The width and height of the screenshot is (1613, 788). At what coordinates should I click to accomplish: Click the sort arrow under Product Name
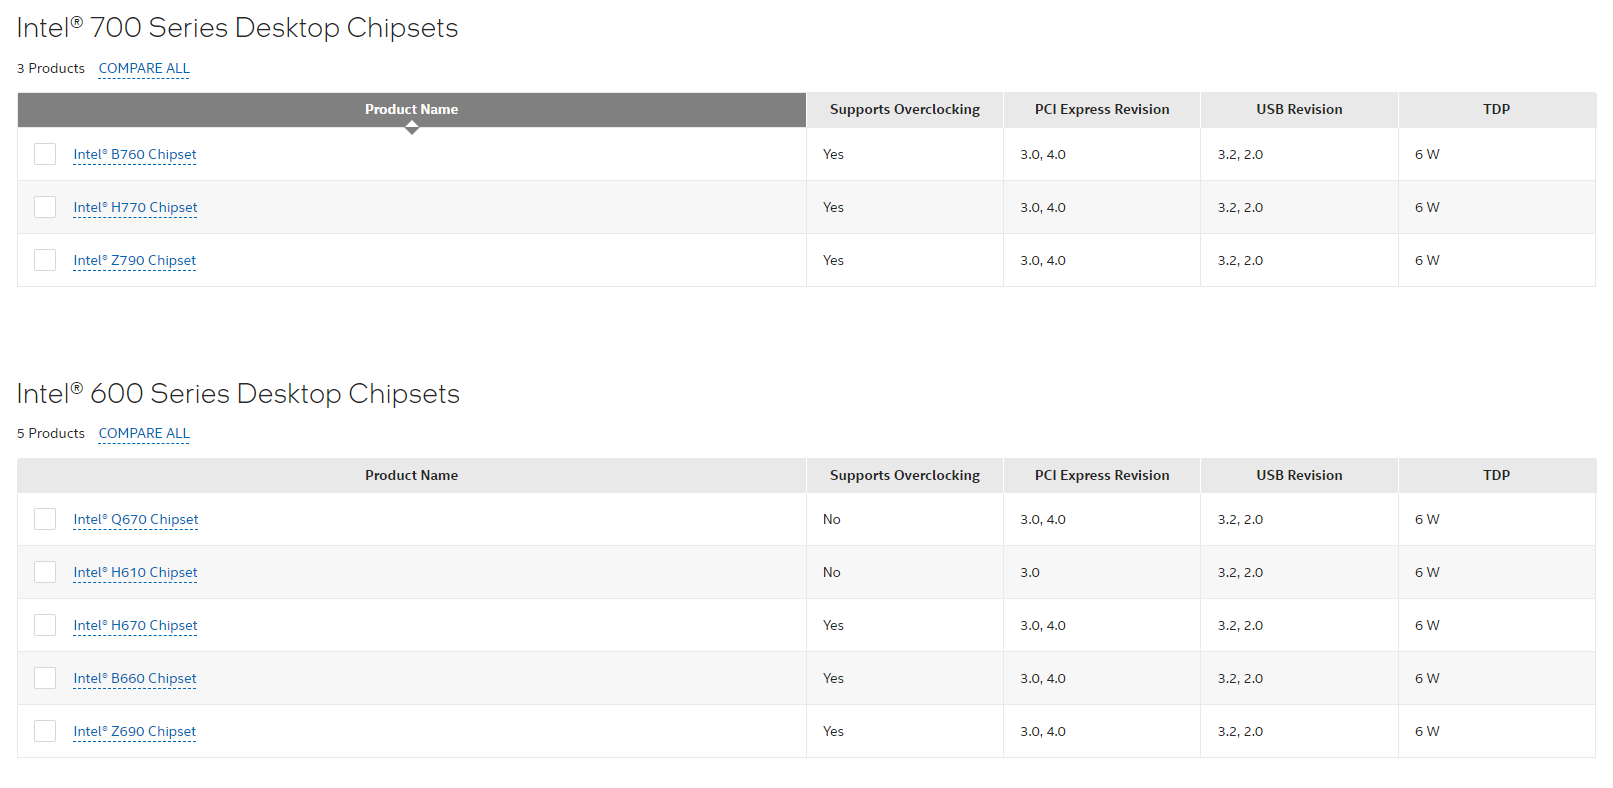411,128
